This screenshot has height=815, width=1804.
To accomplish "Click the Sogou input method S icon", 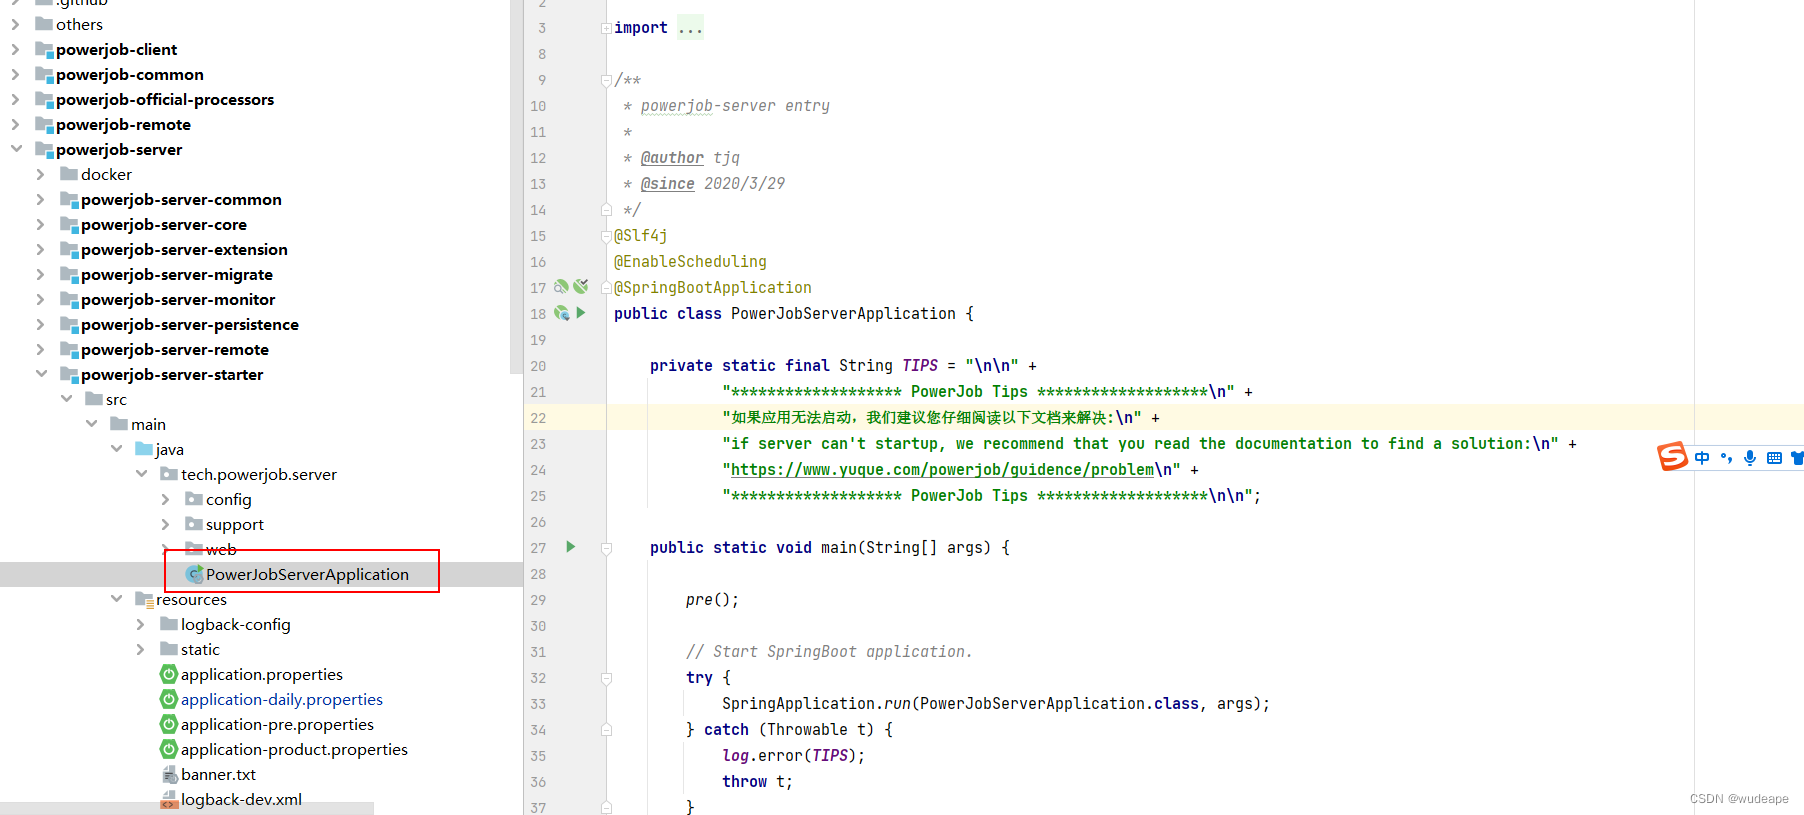I will (x=1672, y=457).
